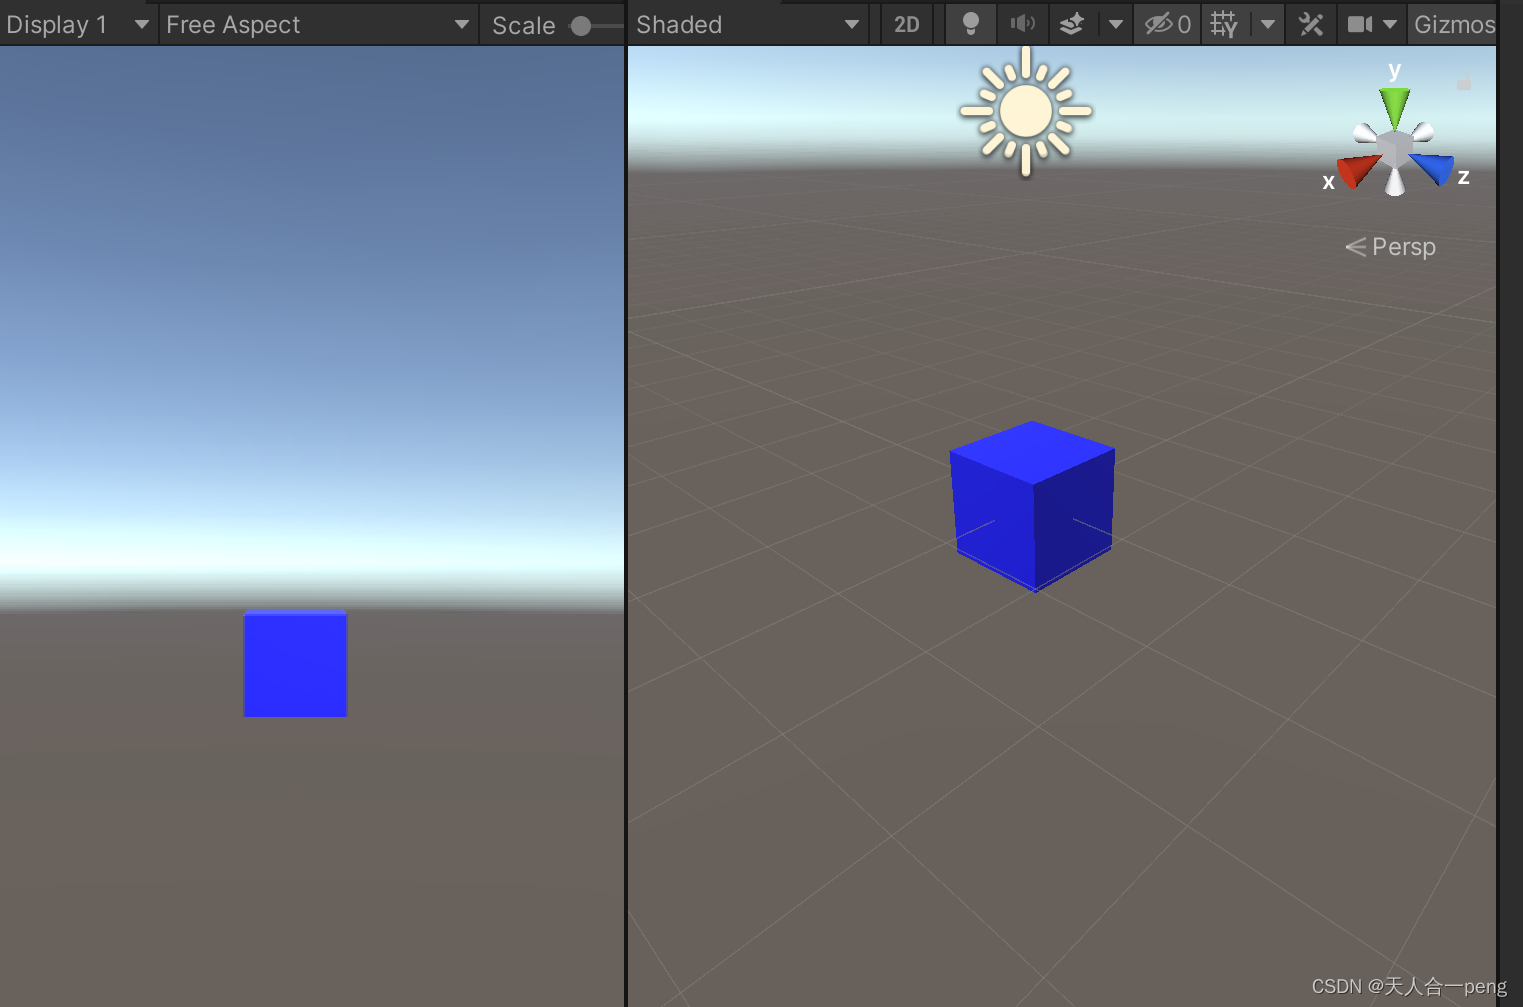Screen dimensions: 1523x1007
Task: Toggle Scene view effects like skybox
Action: click(1070, 24)
